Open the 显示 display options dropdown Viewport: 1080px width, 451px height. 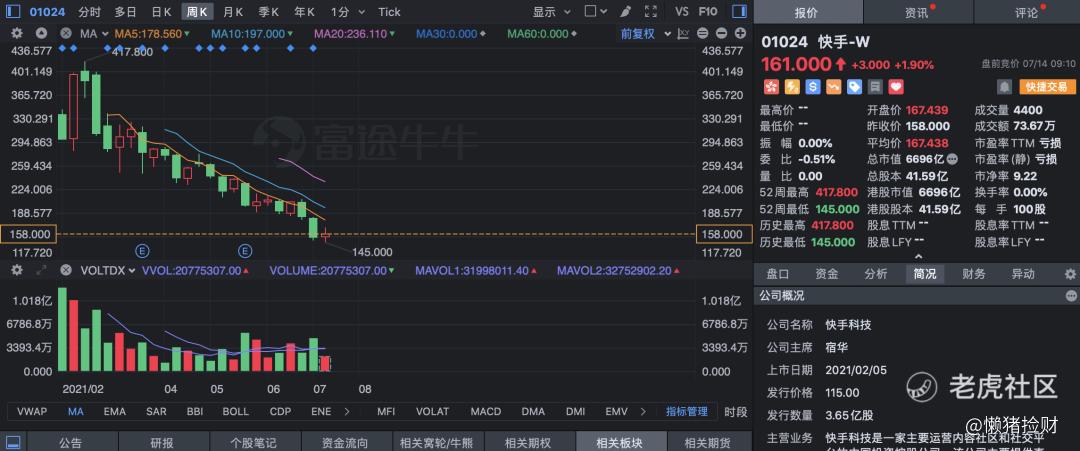point(552,12)
